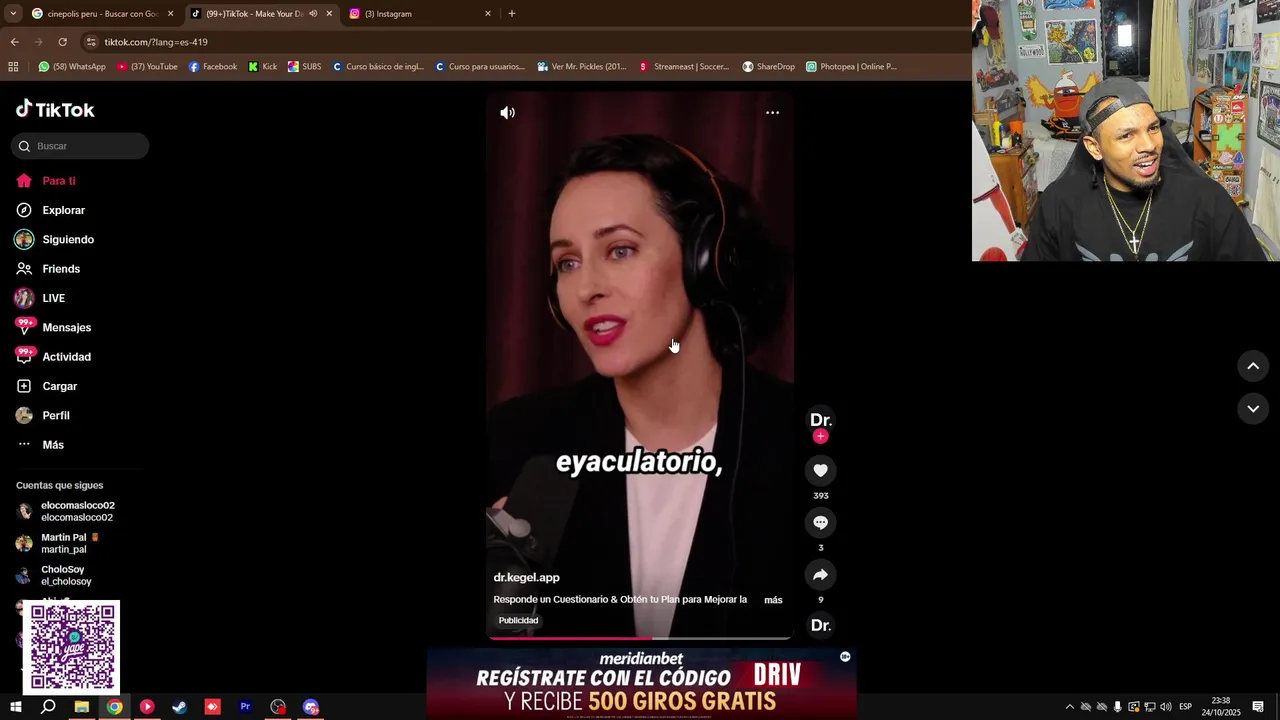Open the Kick bookmark
Screen dimensions: 1280x720
point(263,67)
